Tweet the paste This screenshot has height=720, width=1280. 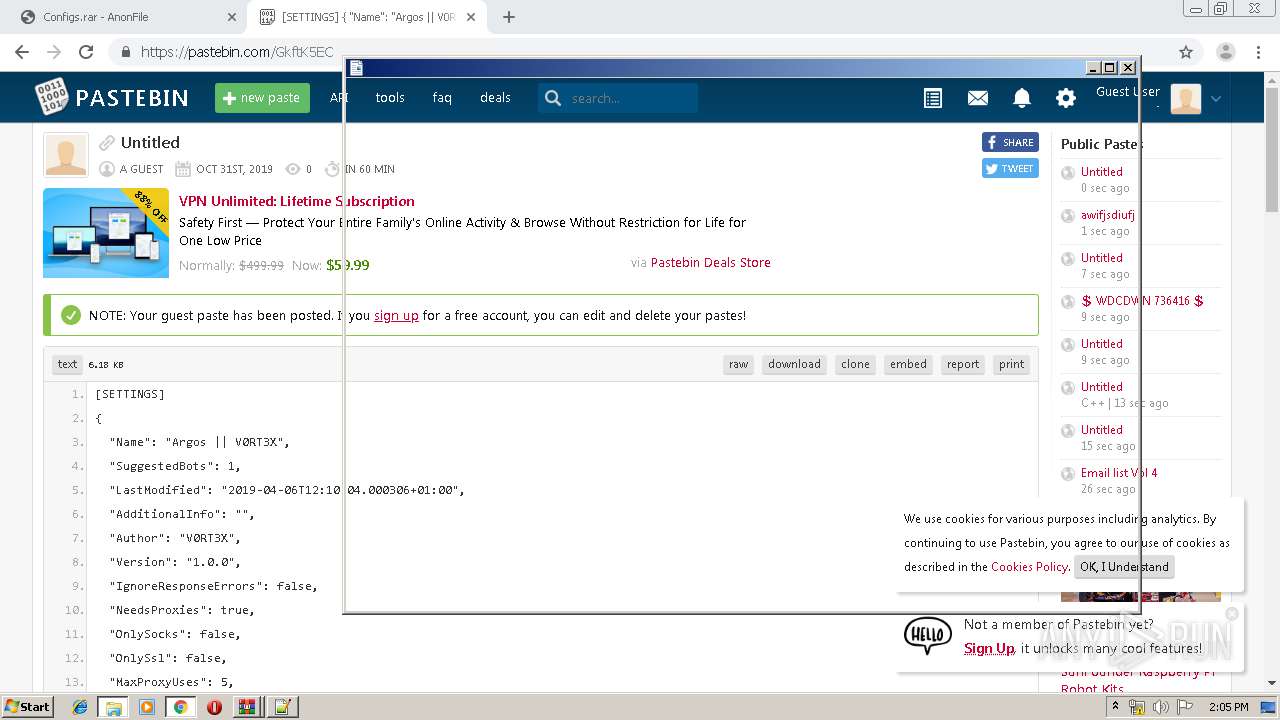point(1010,169)
